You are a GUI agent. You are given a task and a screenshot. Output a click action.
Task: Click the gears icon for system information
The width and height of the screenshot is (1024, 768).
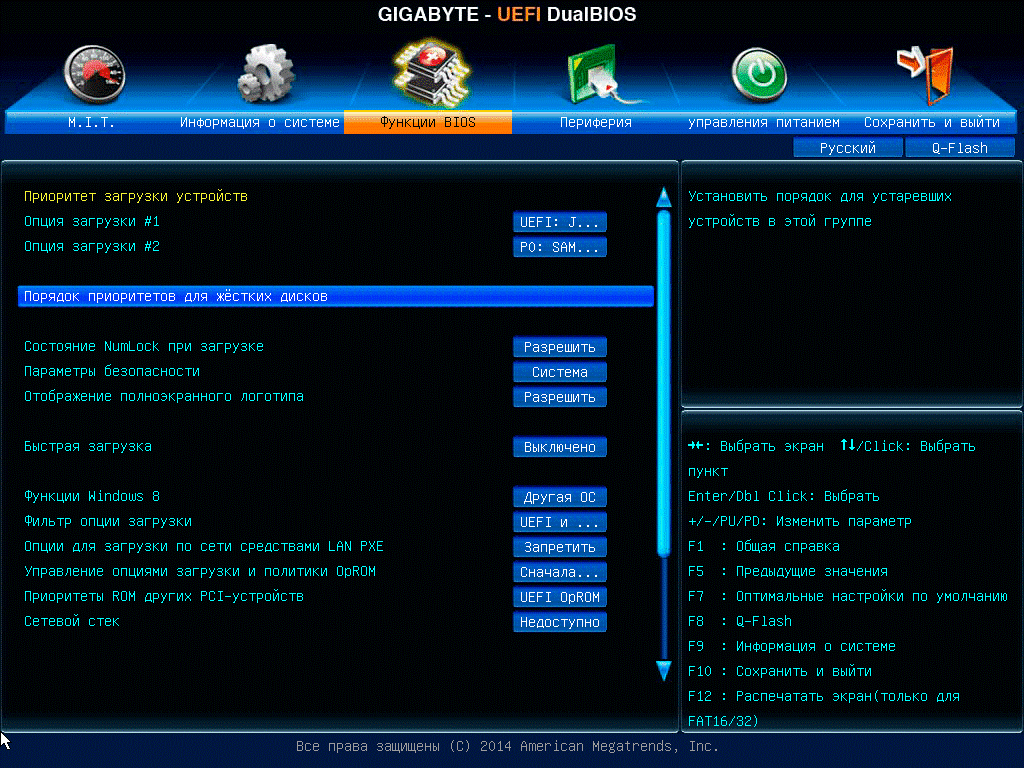266,73
